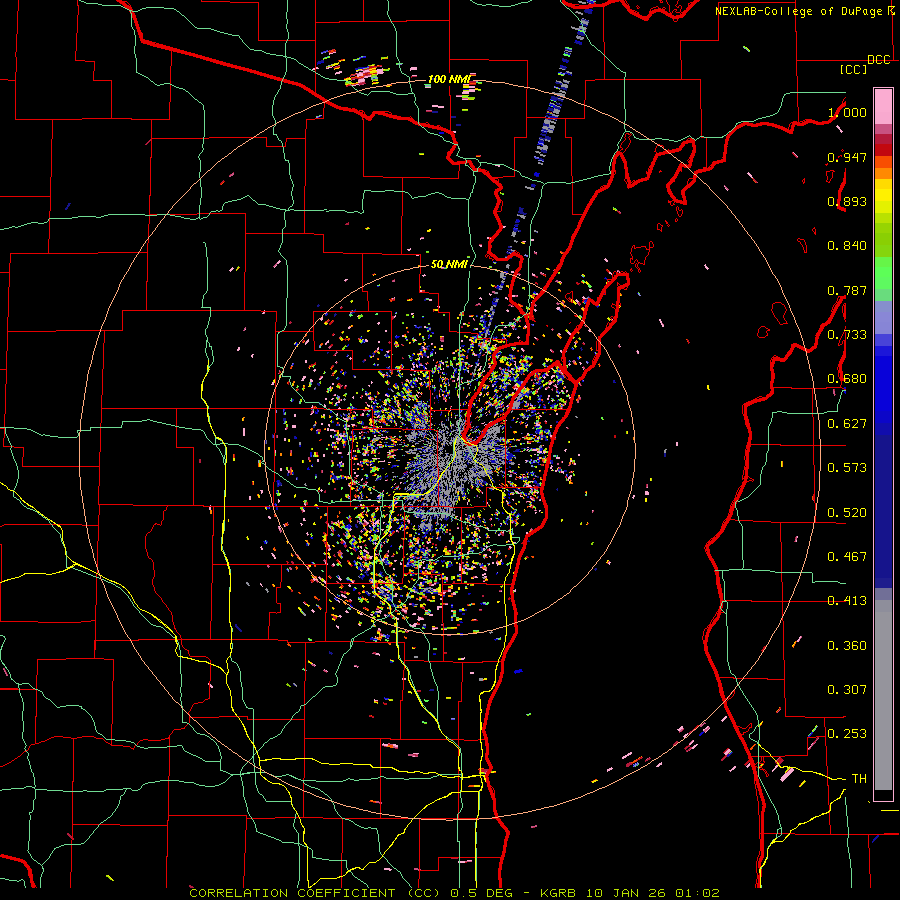Click the [CC] legend title

pyautogui.click(x=854, y=69)
